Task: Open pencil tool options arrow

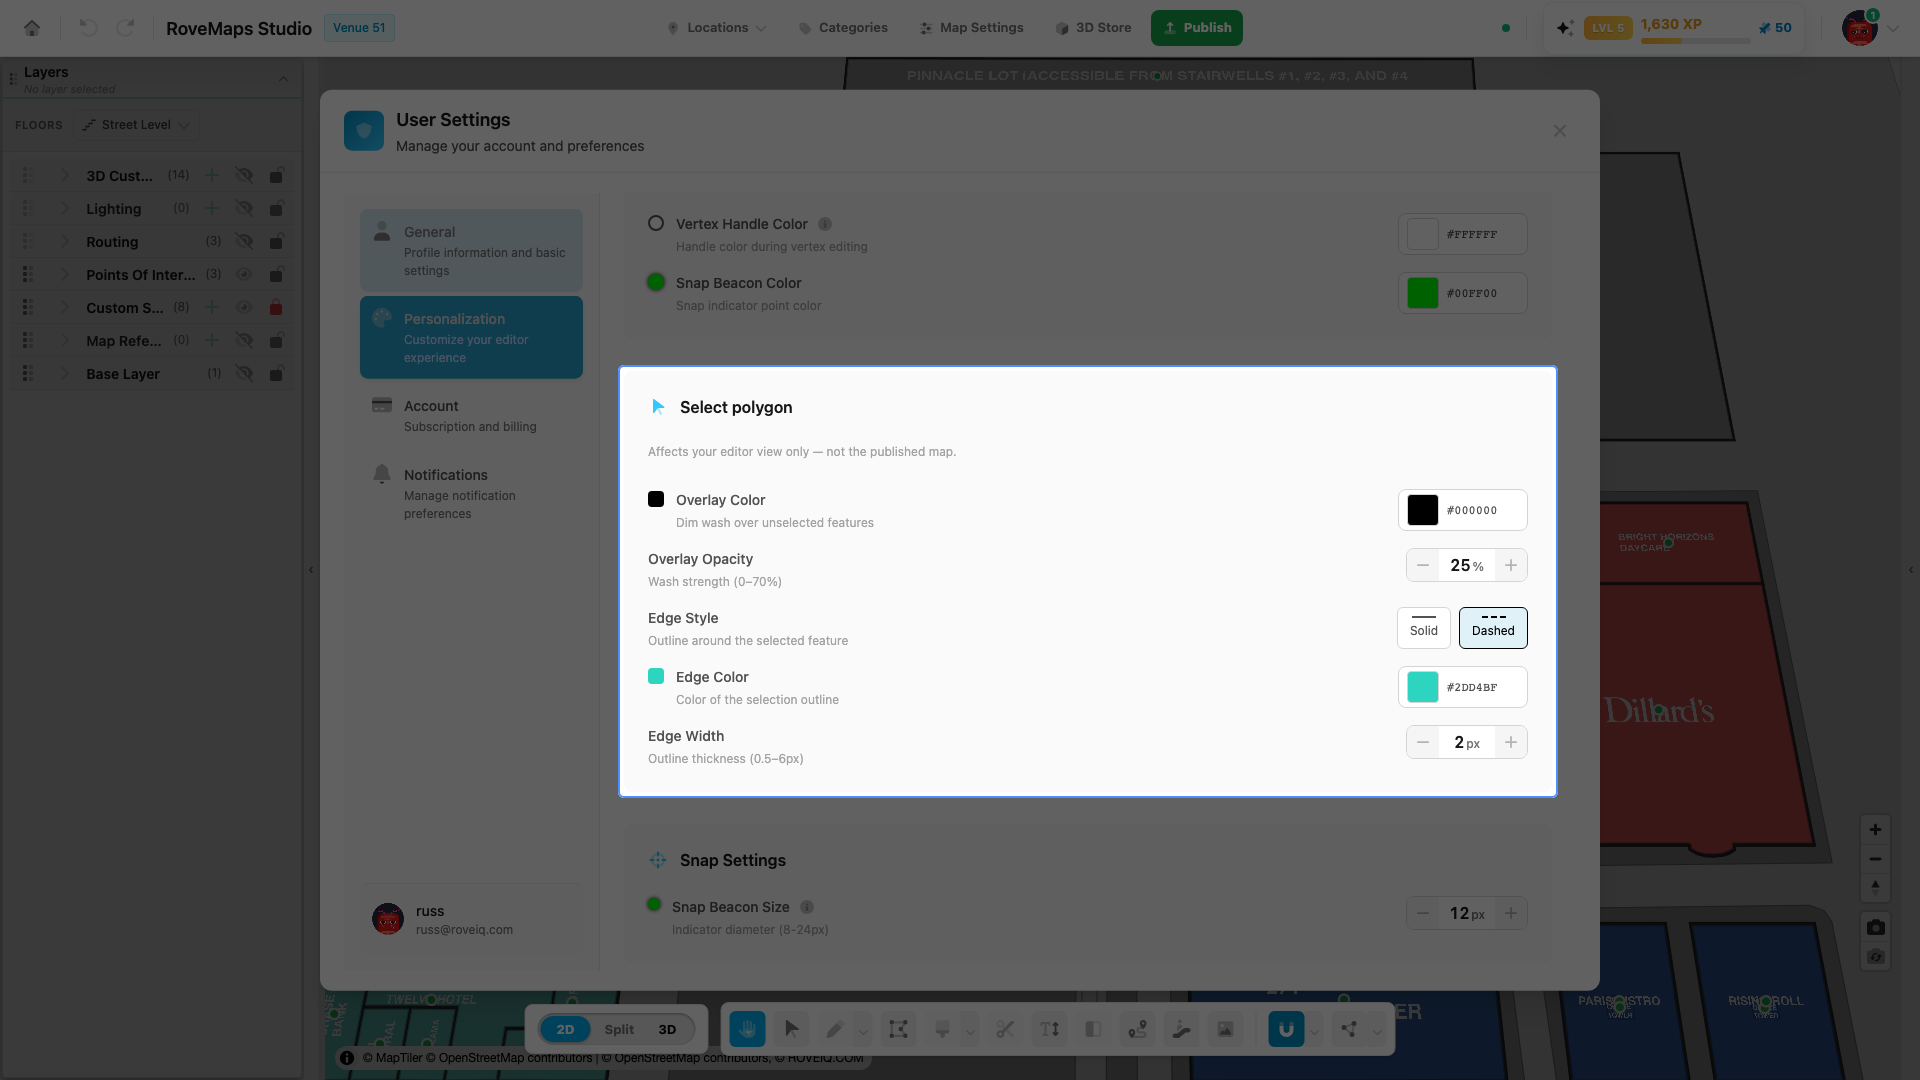Action: [864, 1030]
